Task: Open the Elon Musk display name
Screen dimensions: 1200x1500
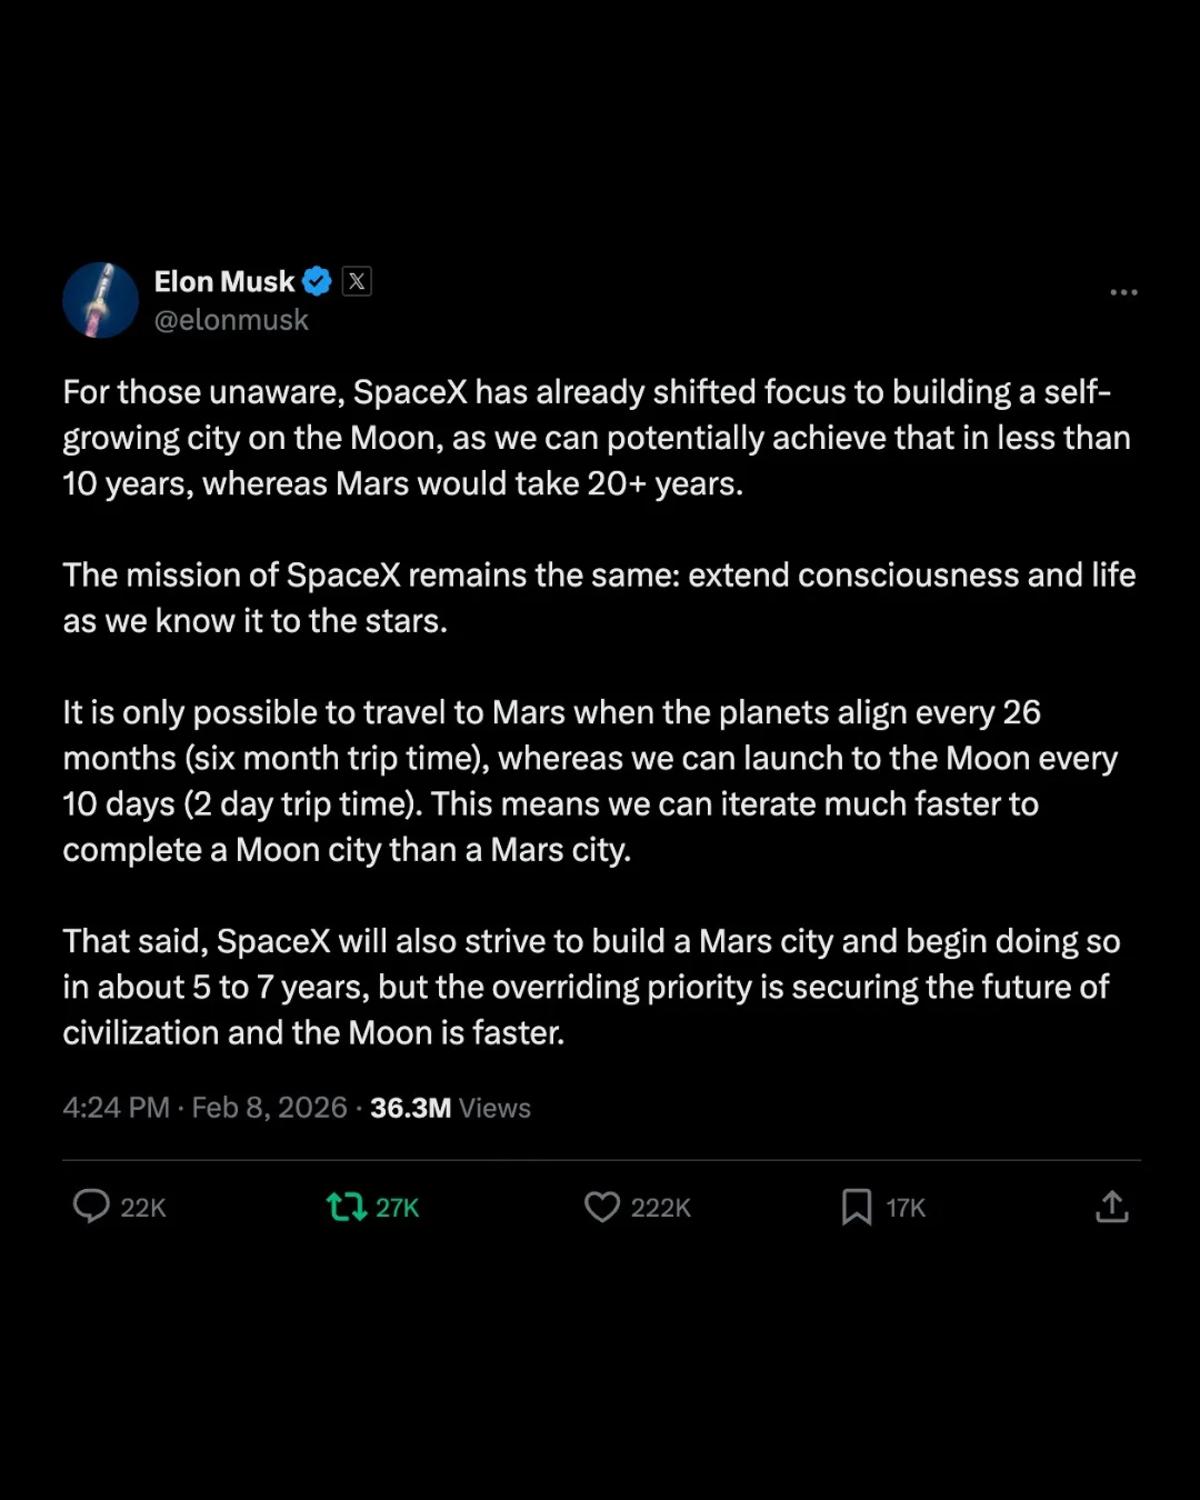Action: pos(224,281)
